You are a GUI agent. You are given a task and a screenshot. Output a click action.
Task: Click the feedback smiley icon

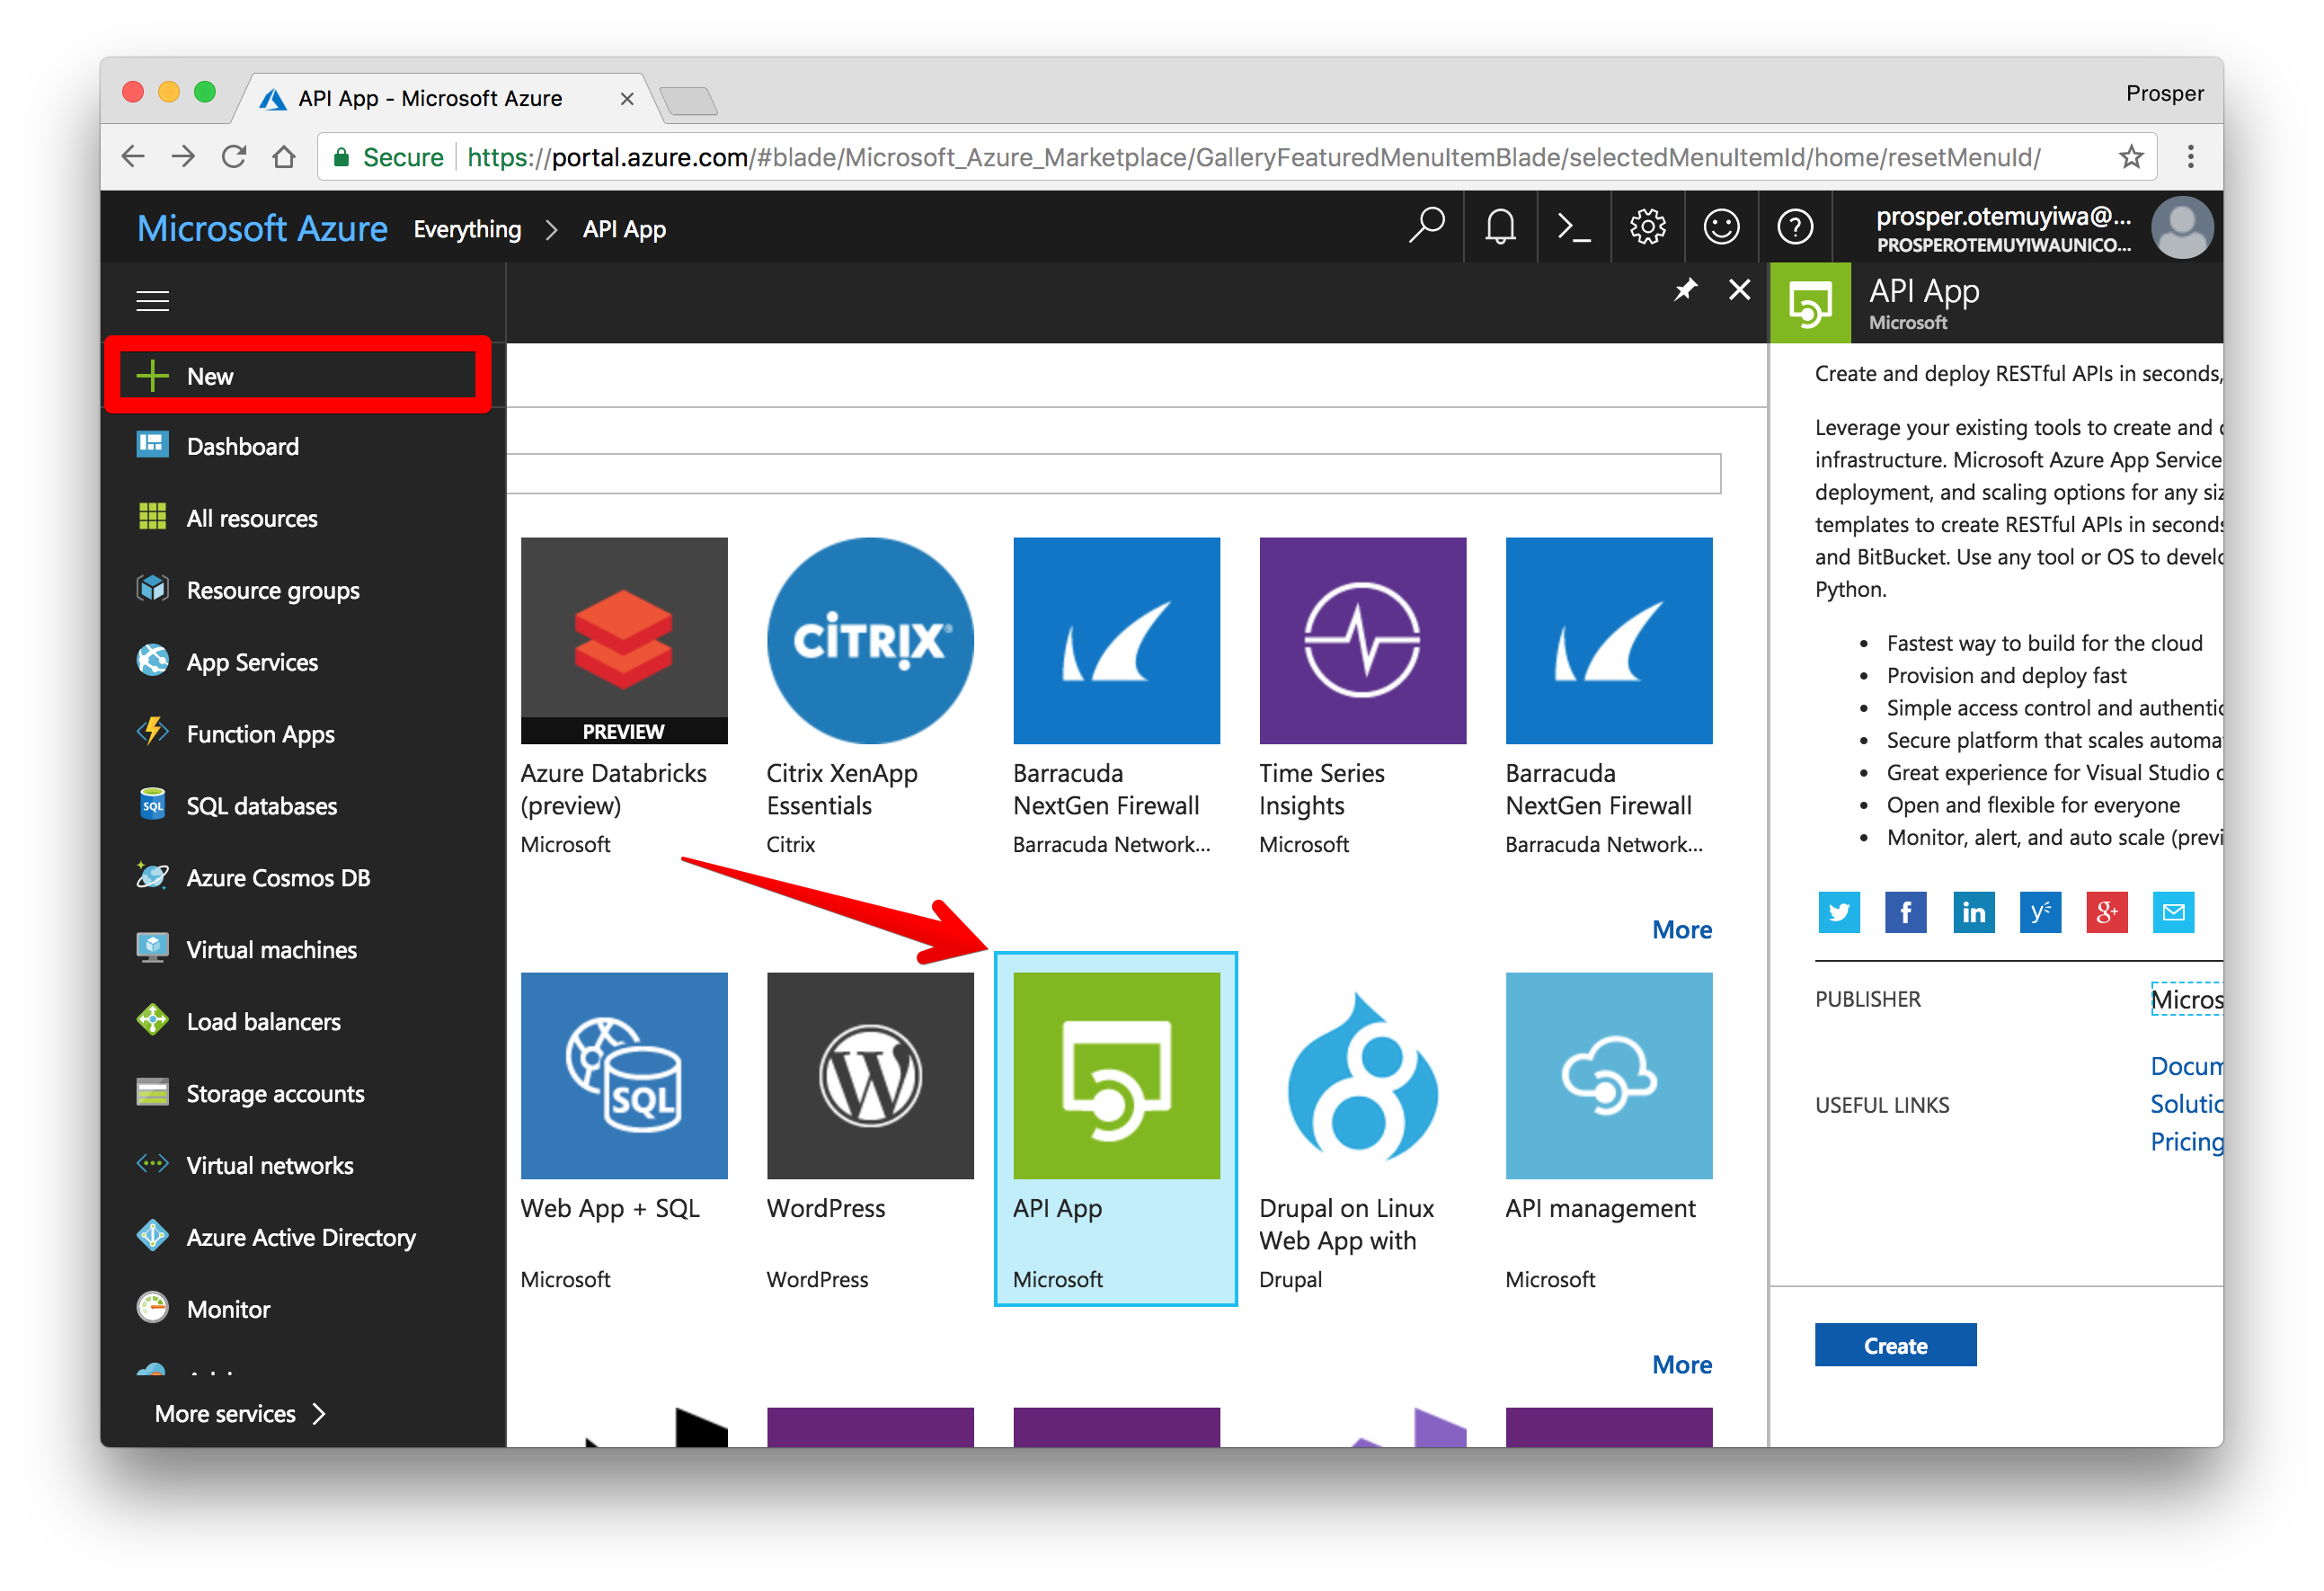click(1721, 228)
